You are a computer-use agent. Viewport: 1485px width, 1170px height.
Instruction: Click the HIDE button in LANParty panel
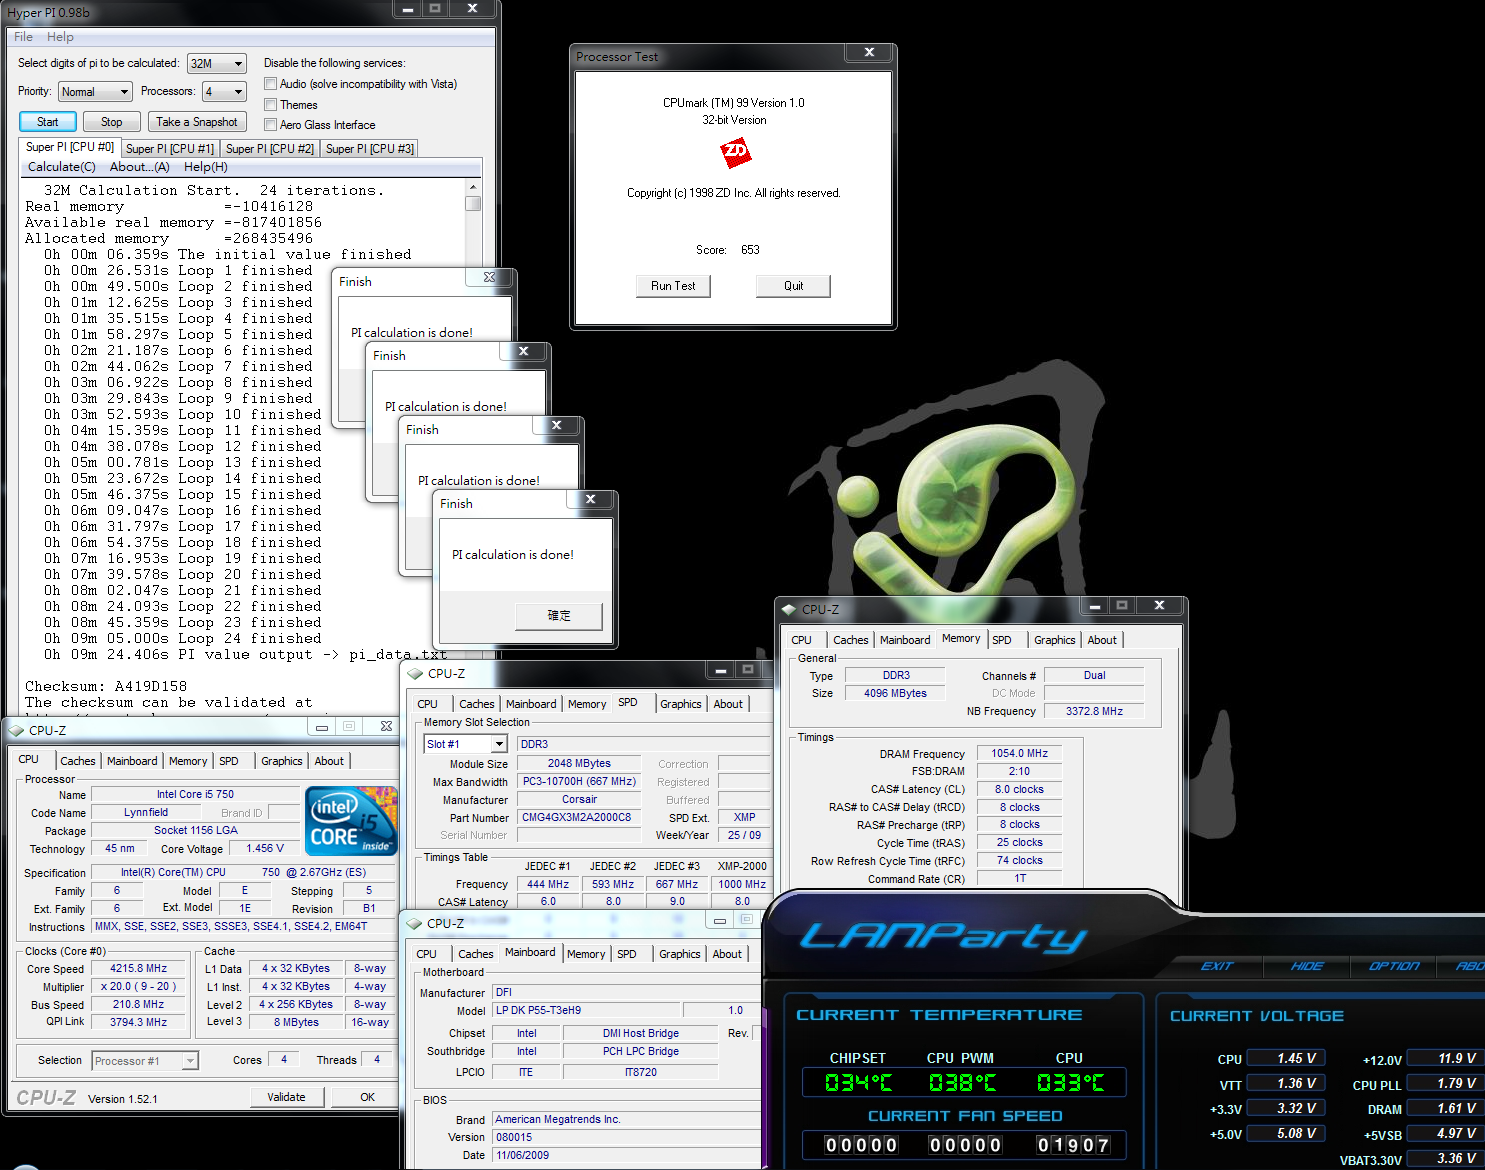coord(1306,966)
